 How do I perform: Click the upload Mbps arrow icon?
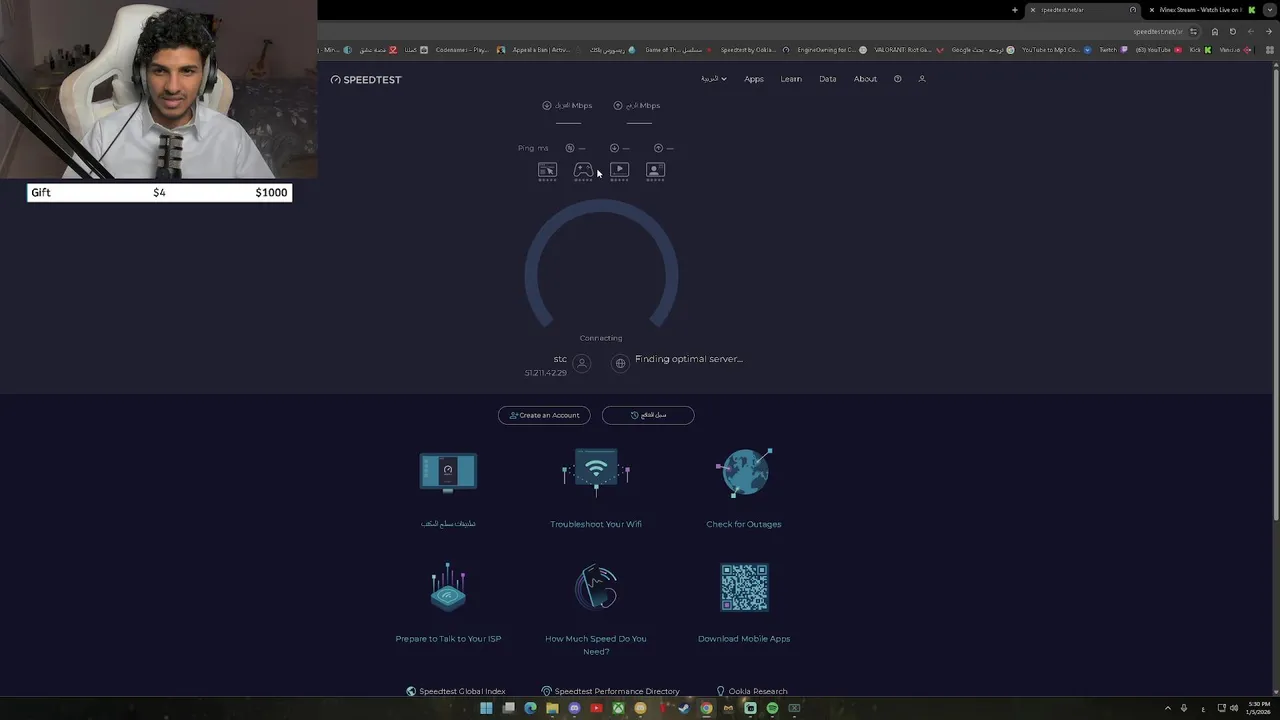618,105
